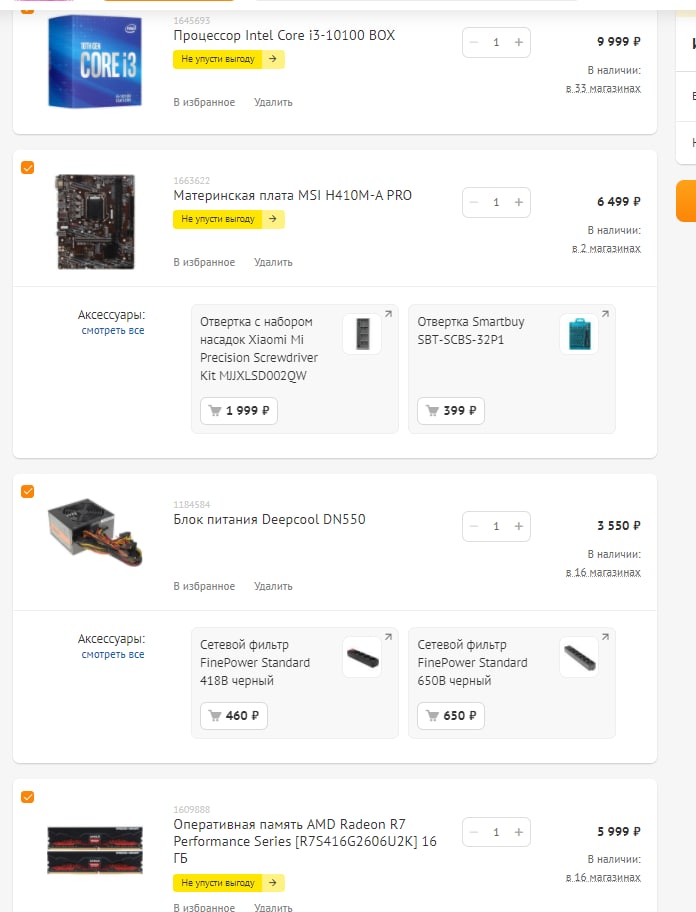
Task: Untick the AMD Radeon R7 memory checkbox
Action: (x=27, y=797)
